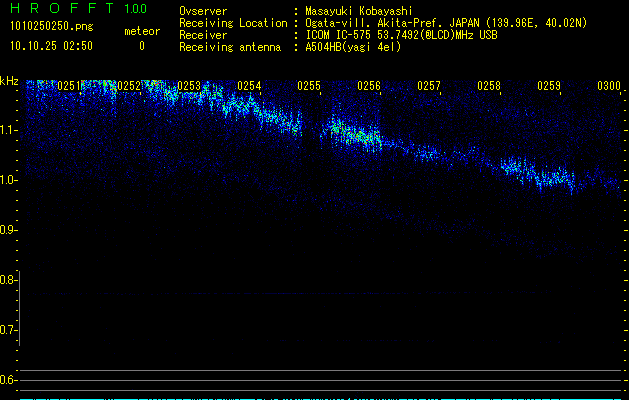Image resolution: width=629 pixels, height=400 pixels.
Task: Click the Receiver label
Action: pyautogui.click(x=203, y=35)
